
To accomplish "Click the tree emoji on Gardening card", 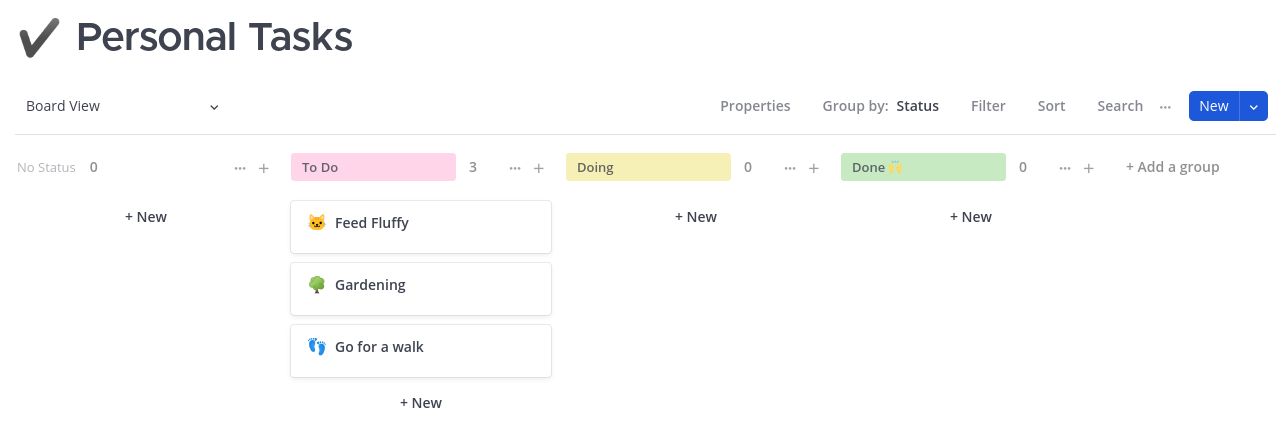I will (317, 285).
